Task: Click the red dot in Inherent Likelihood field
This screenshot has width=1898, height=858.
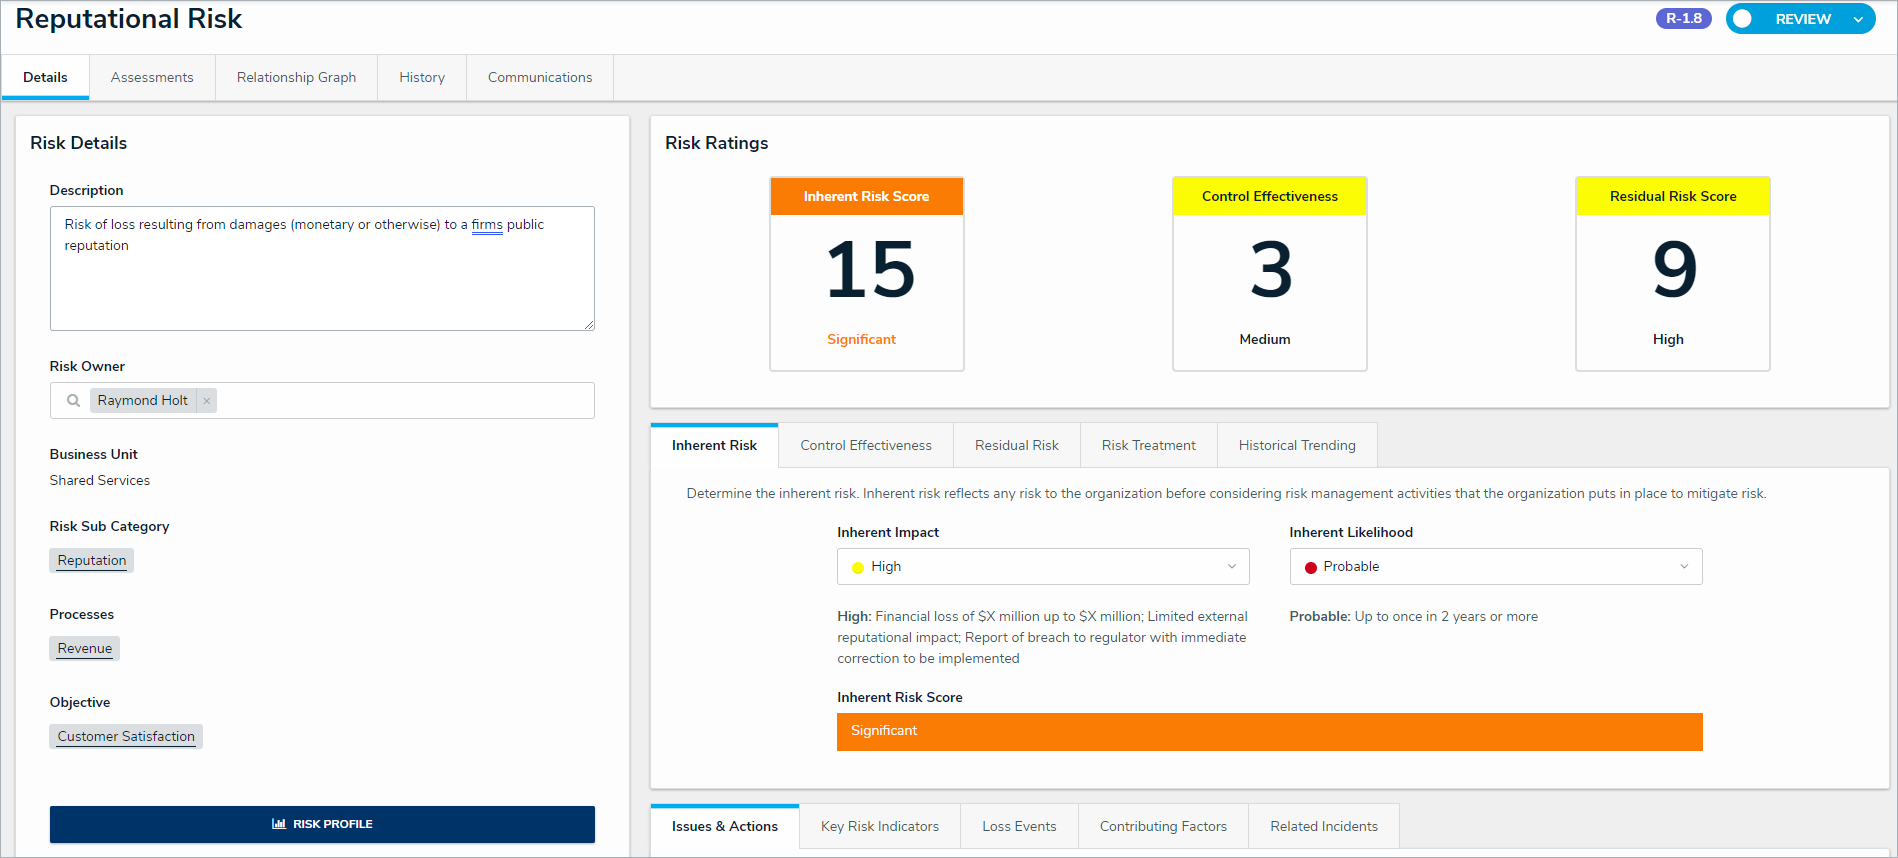Action: click(1311, 567)
